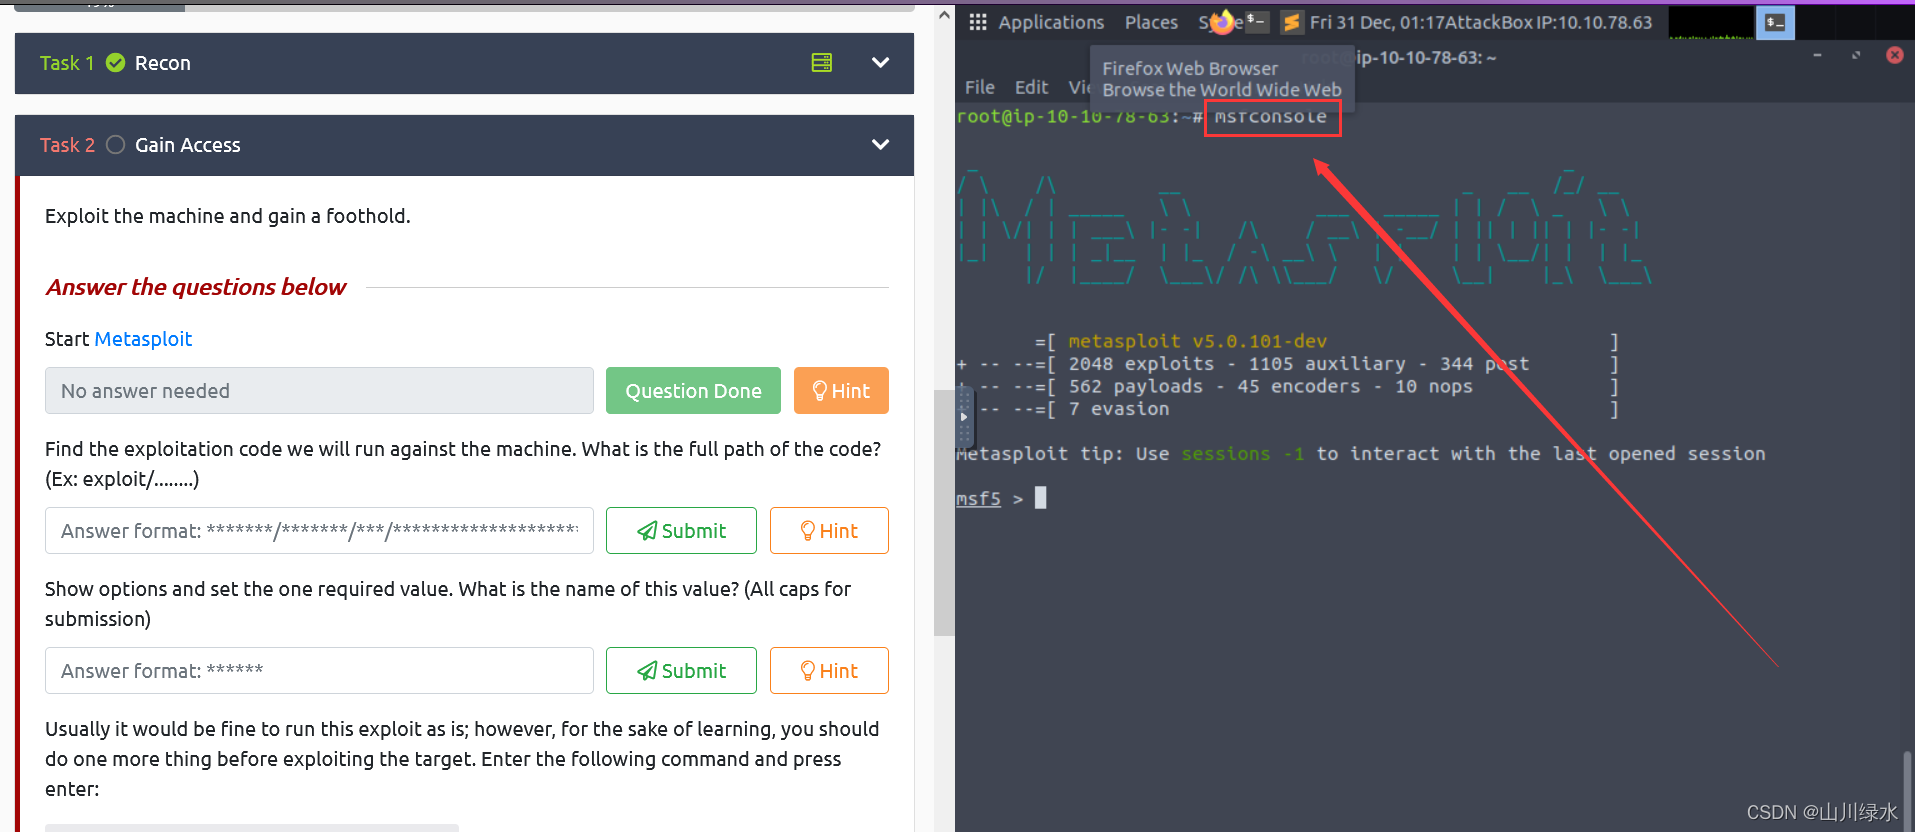Select the terminal window button in panel
This screenshot has width=1915, height=832.
(x=1775, y=22)
